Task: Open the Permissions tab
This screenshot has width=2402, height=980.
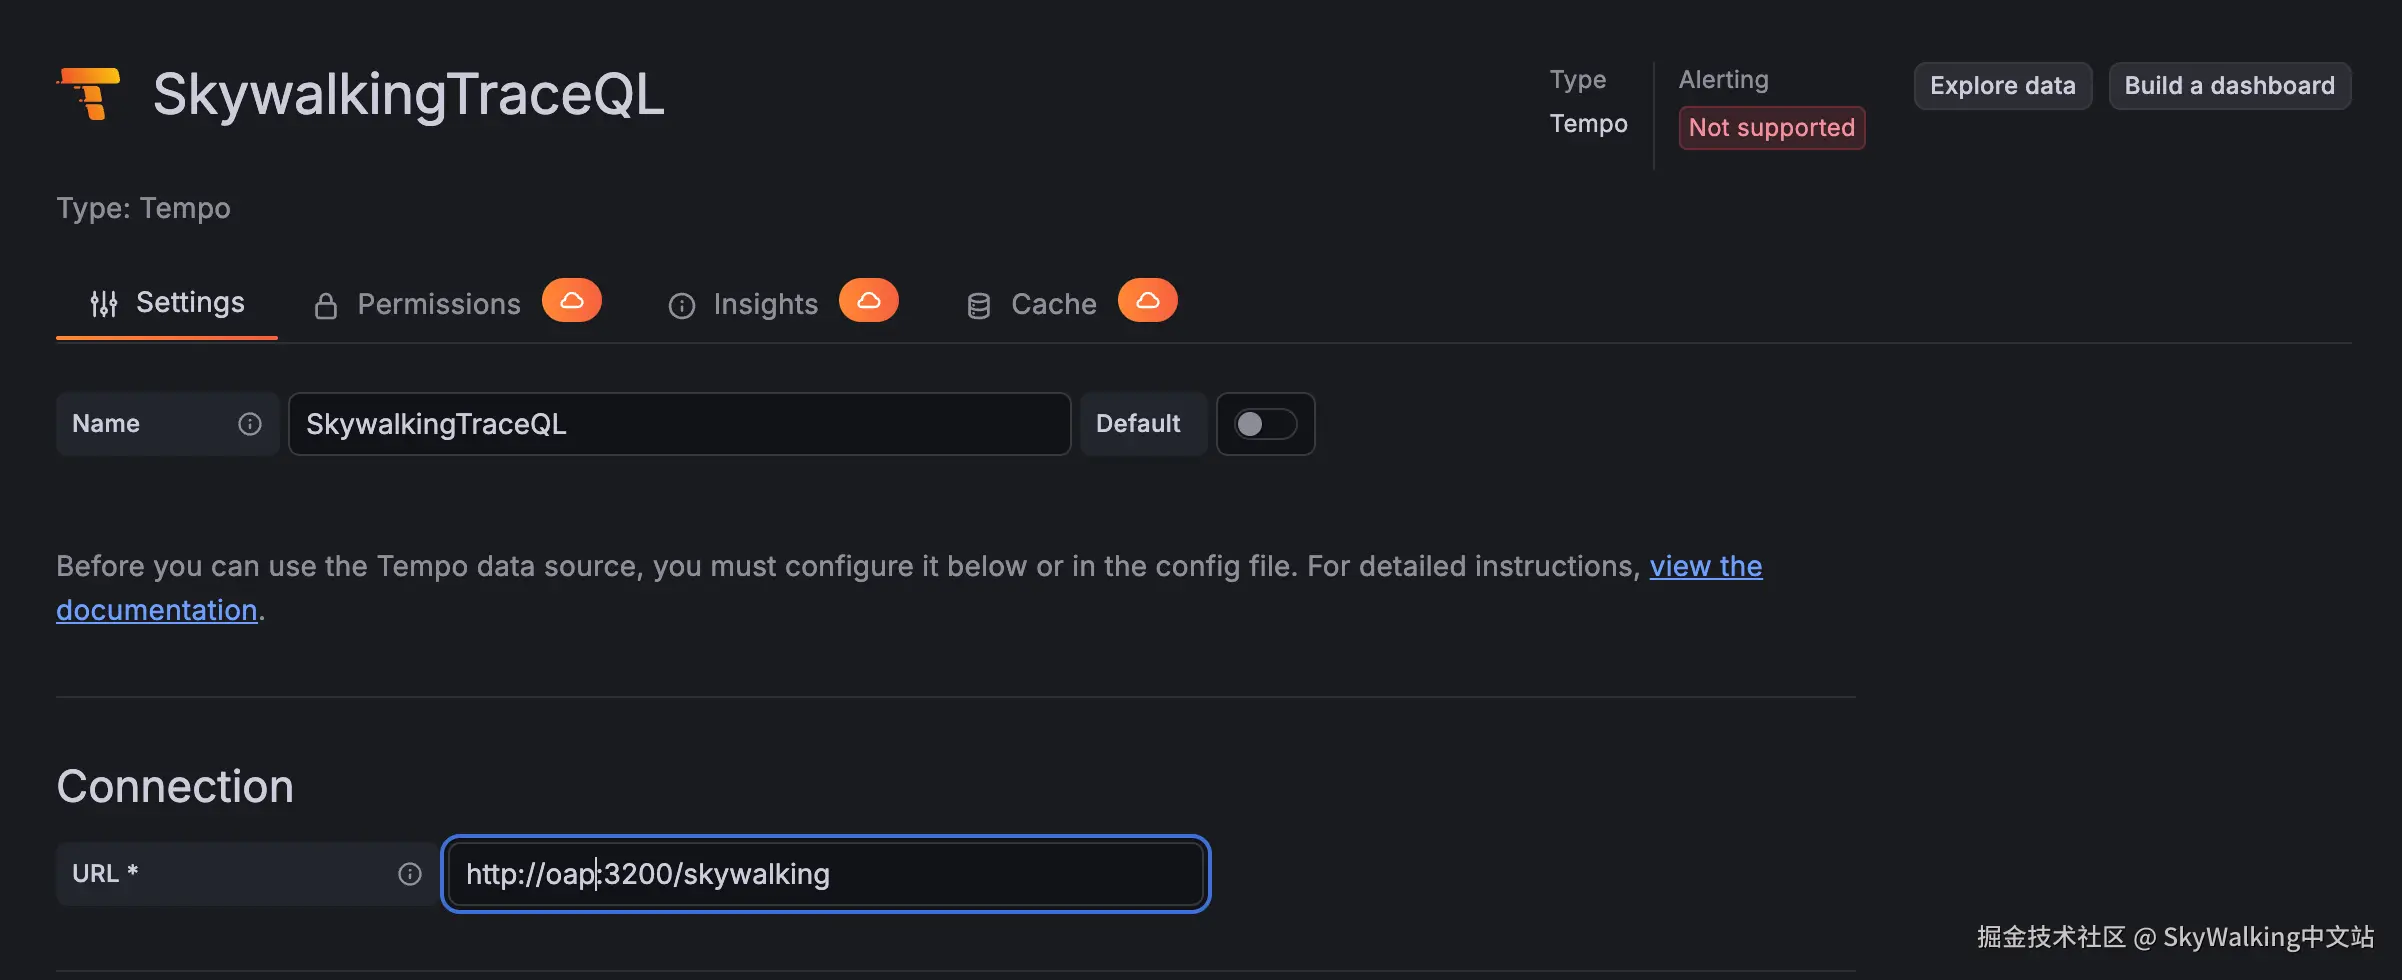Action: tap(439, 305)
